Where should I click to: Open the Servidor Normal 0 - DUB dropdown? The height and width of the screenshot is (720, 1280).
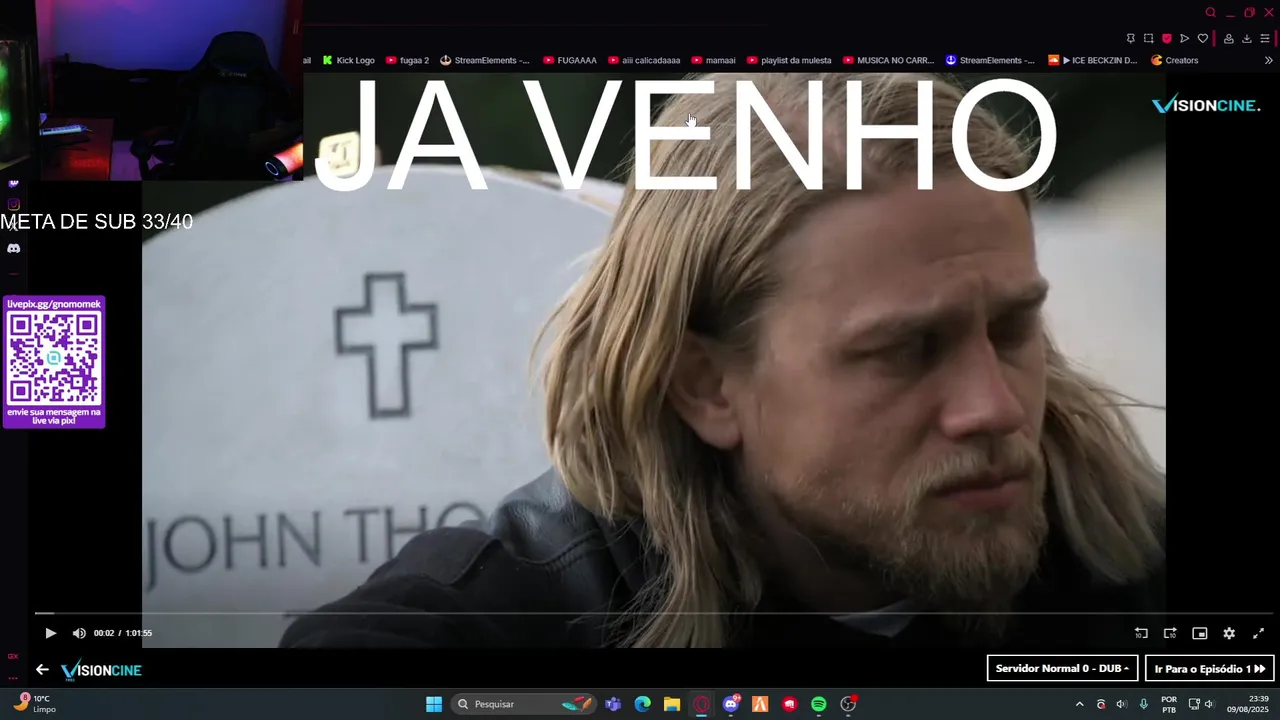[1062, 668]
